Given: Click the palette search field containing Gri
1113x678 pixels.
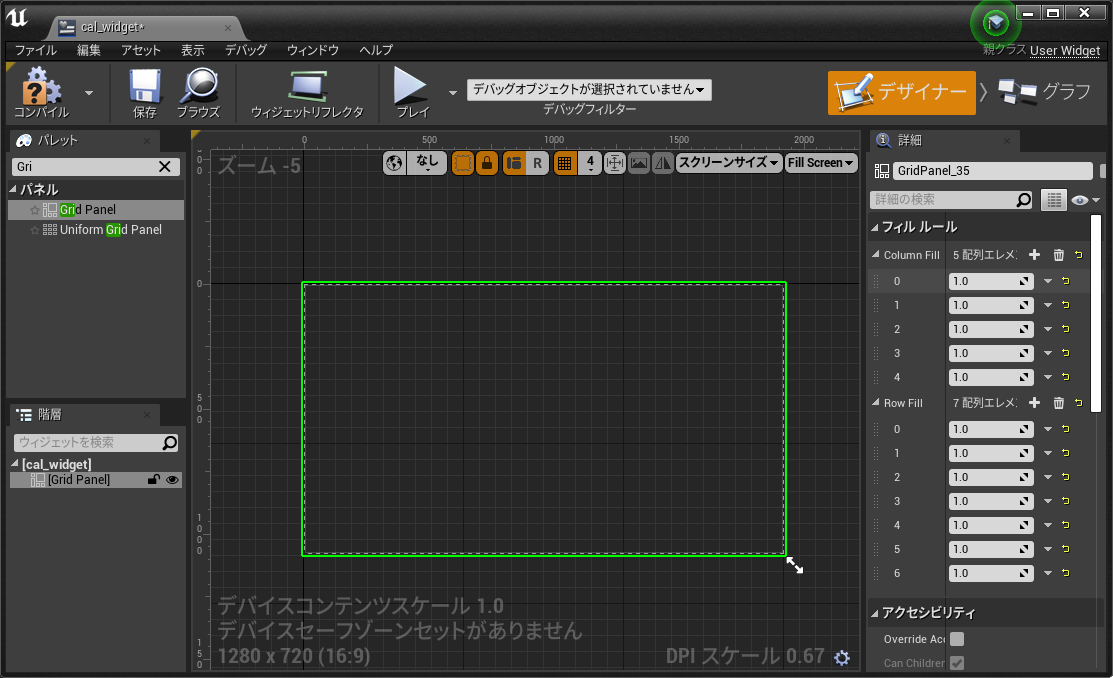Looking at the screenshot, I should (x=84, y=166).
